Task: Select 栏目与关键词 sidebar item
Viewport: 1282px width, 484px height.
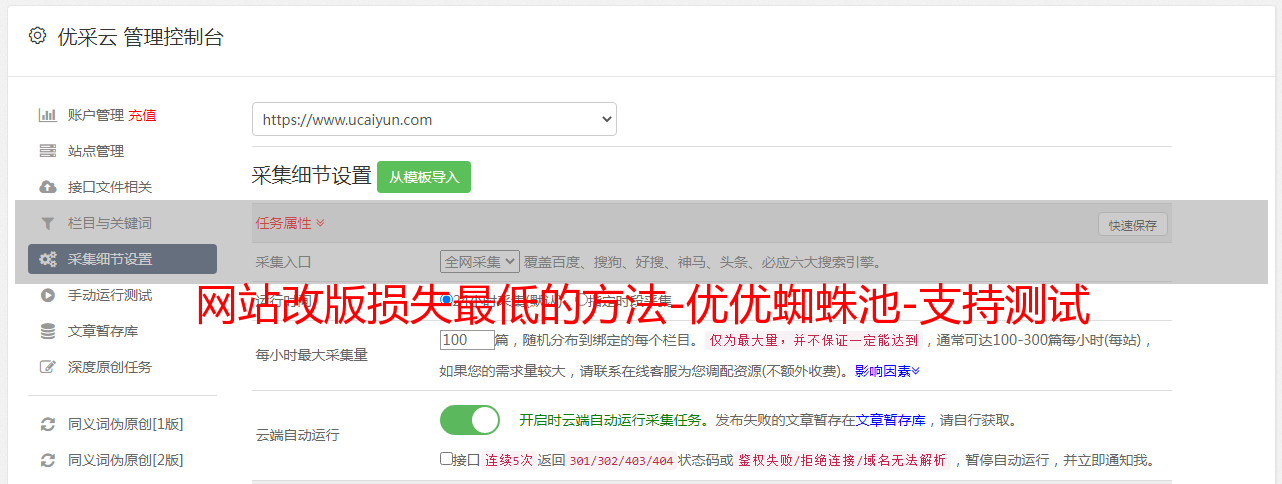Action: [x=110, y=223]
